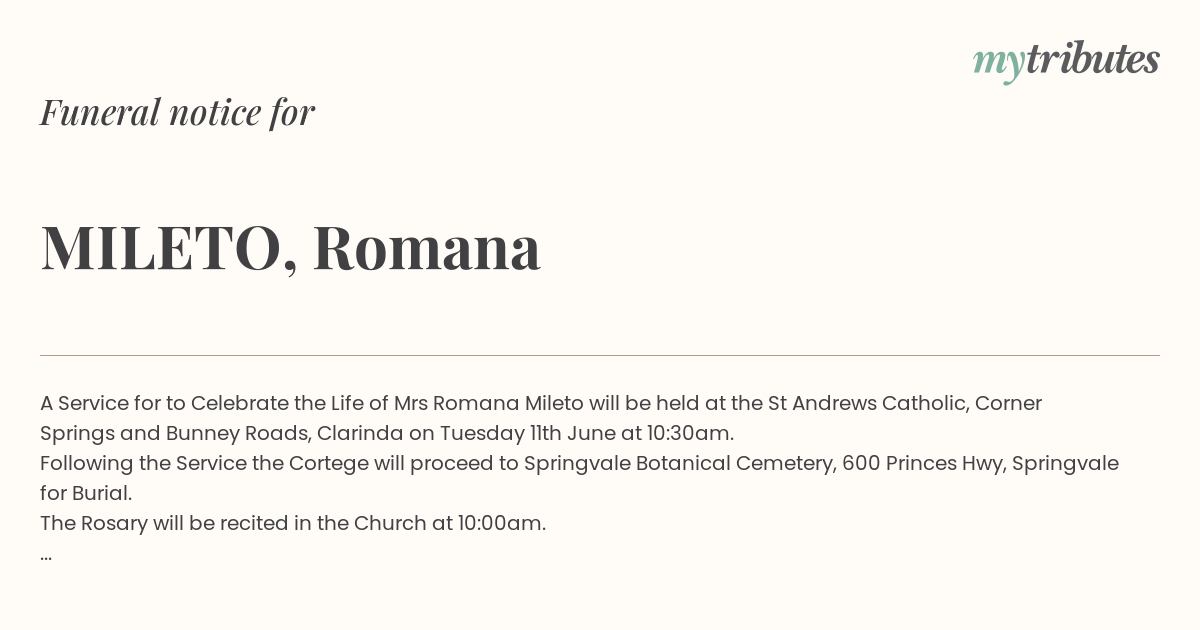The width and height of the screenshot is (1200, 630).
Task: Click the '600 Princes Hwy' address
Action: click(x=921, y=463)
